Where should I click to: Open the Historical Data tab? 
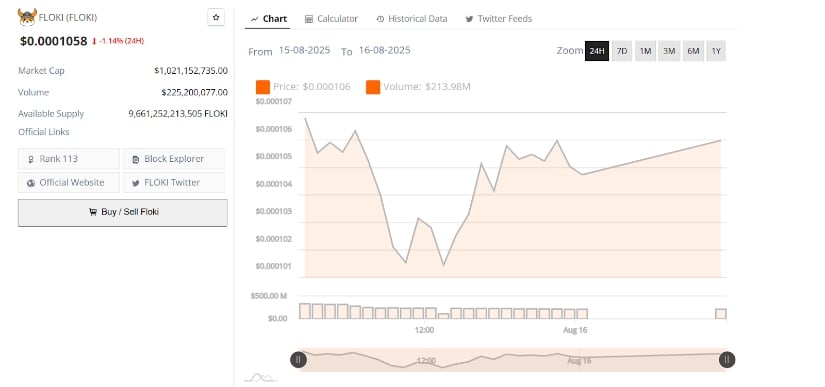pos(411,19)
